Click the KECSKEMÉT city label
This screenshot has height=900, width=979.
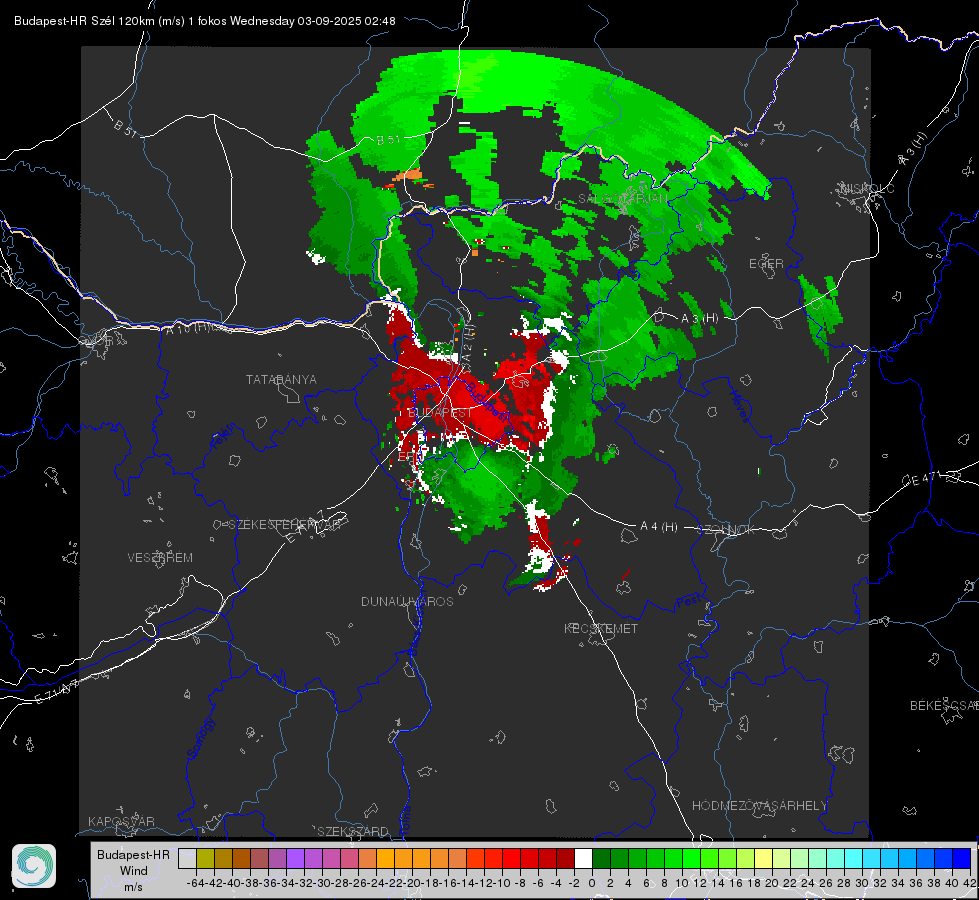pos(601,629)
